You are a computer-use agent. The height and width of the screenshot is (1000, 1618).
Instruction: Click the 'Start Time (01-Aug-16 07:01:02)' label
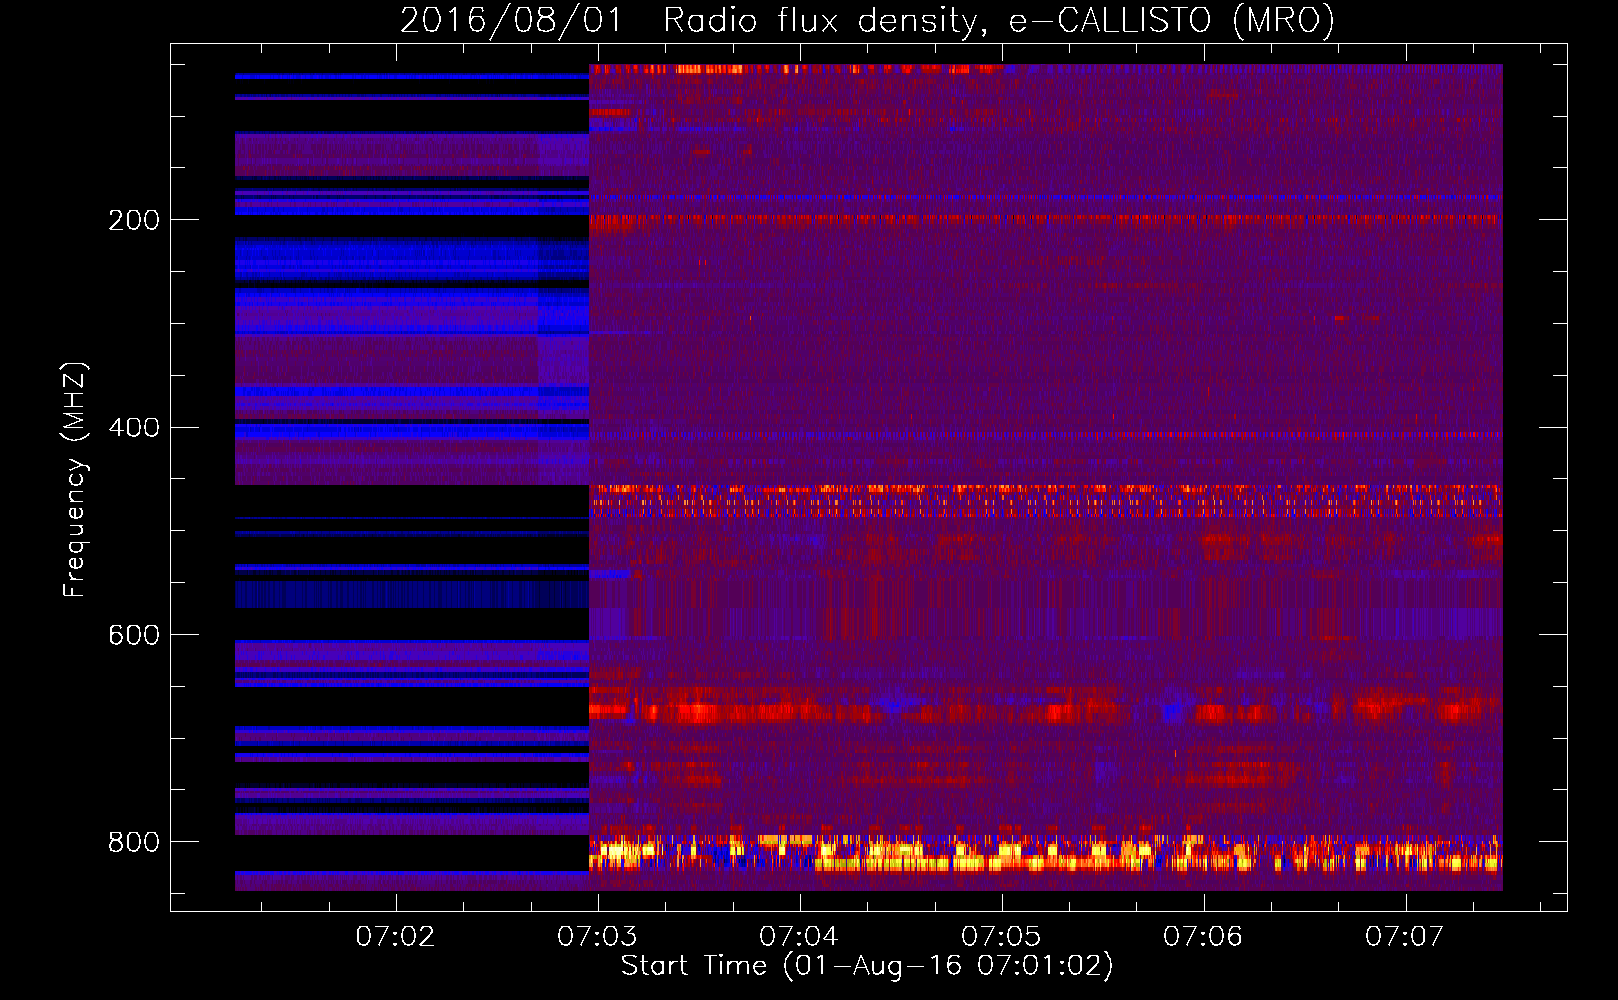tap(867, 966)
